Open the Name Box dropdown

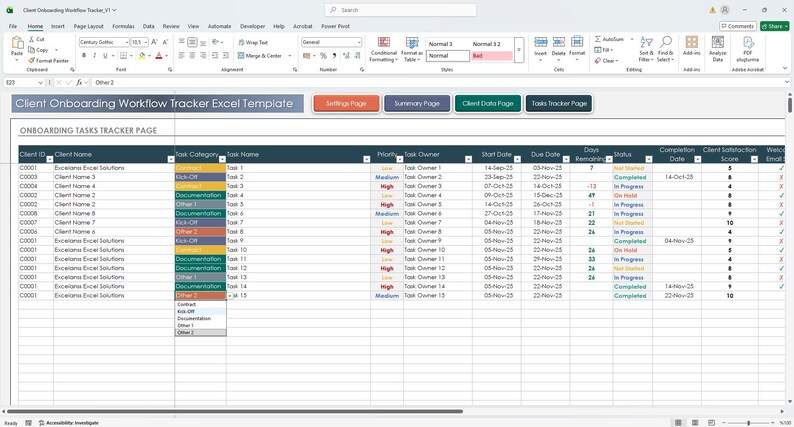point(41,82)
